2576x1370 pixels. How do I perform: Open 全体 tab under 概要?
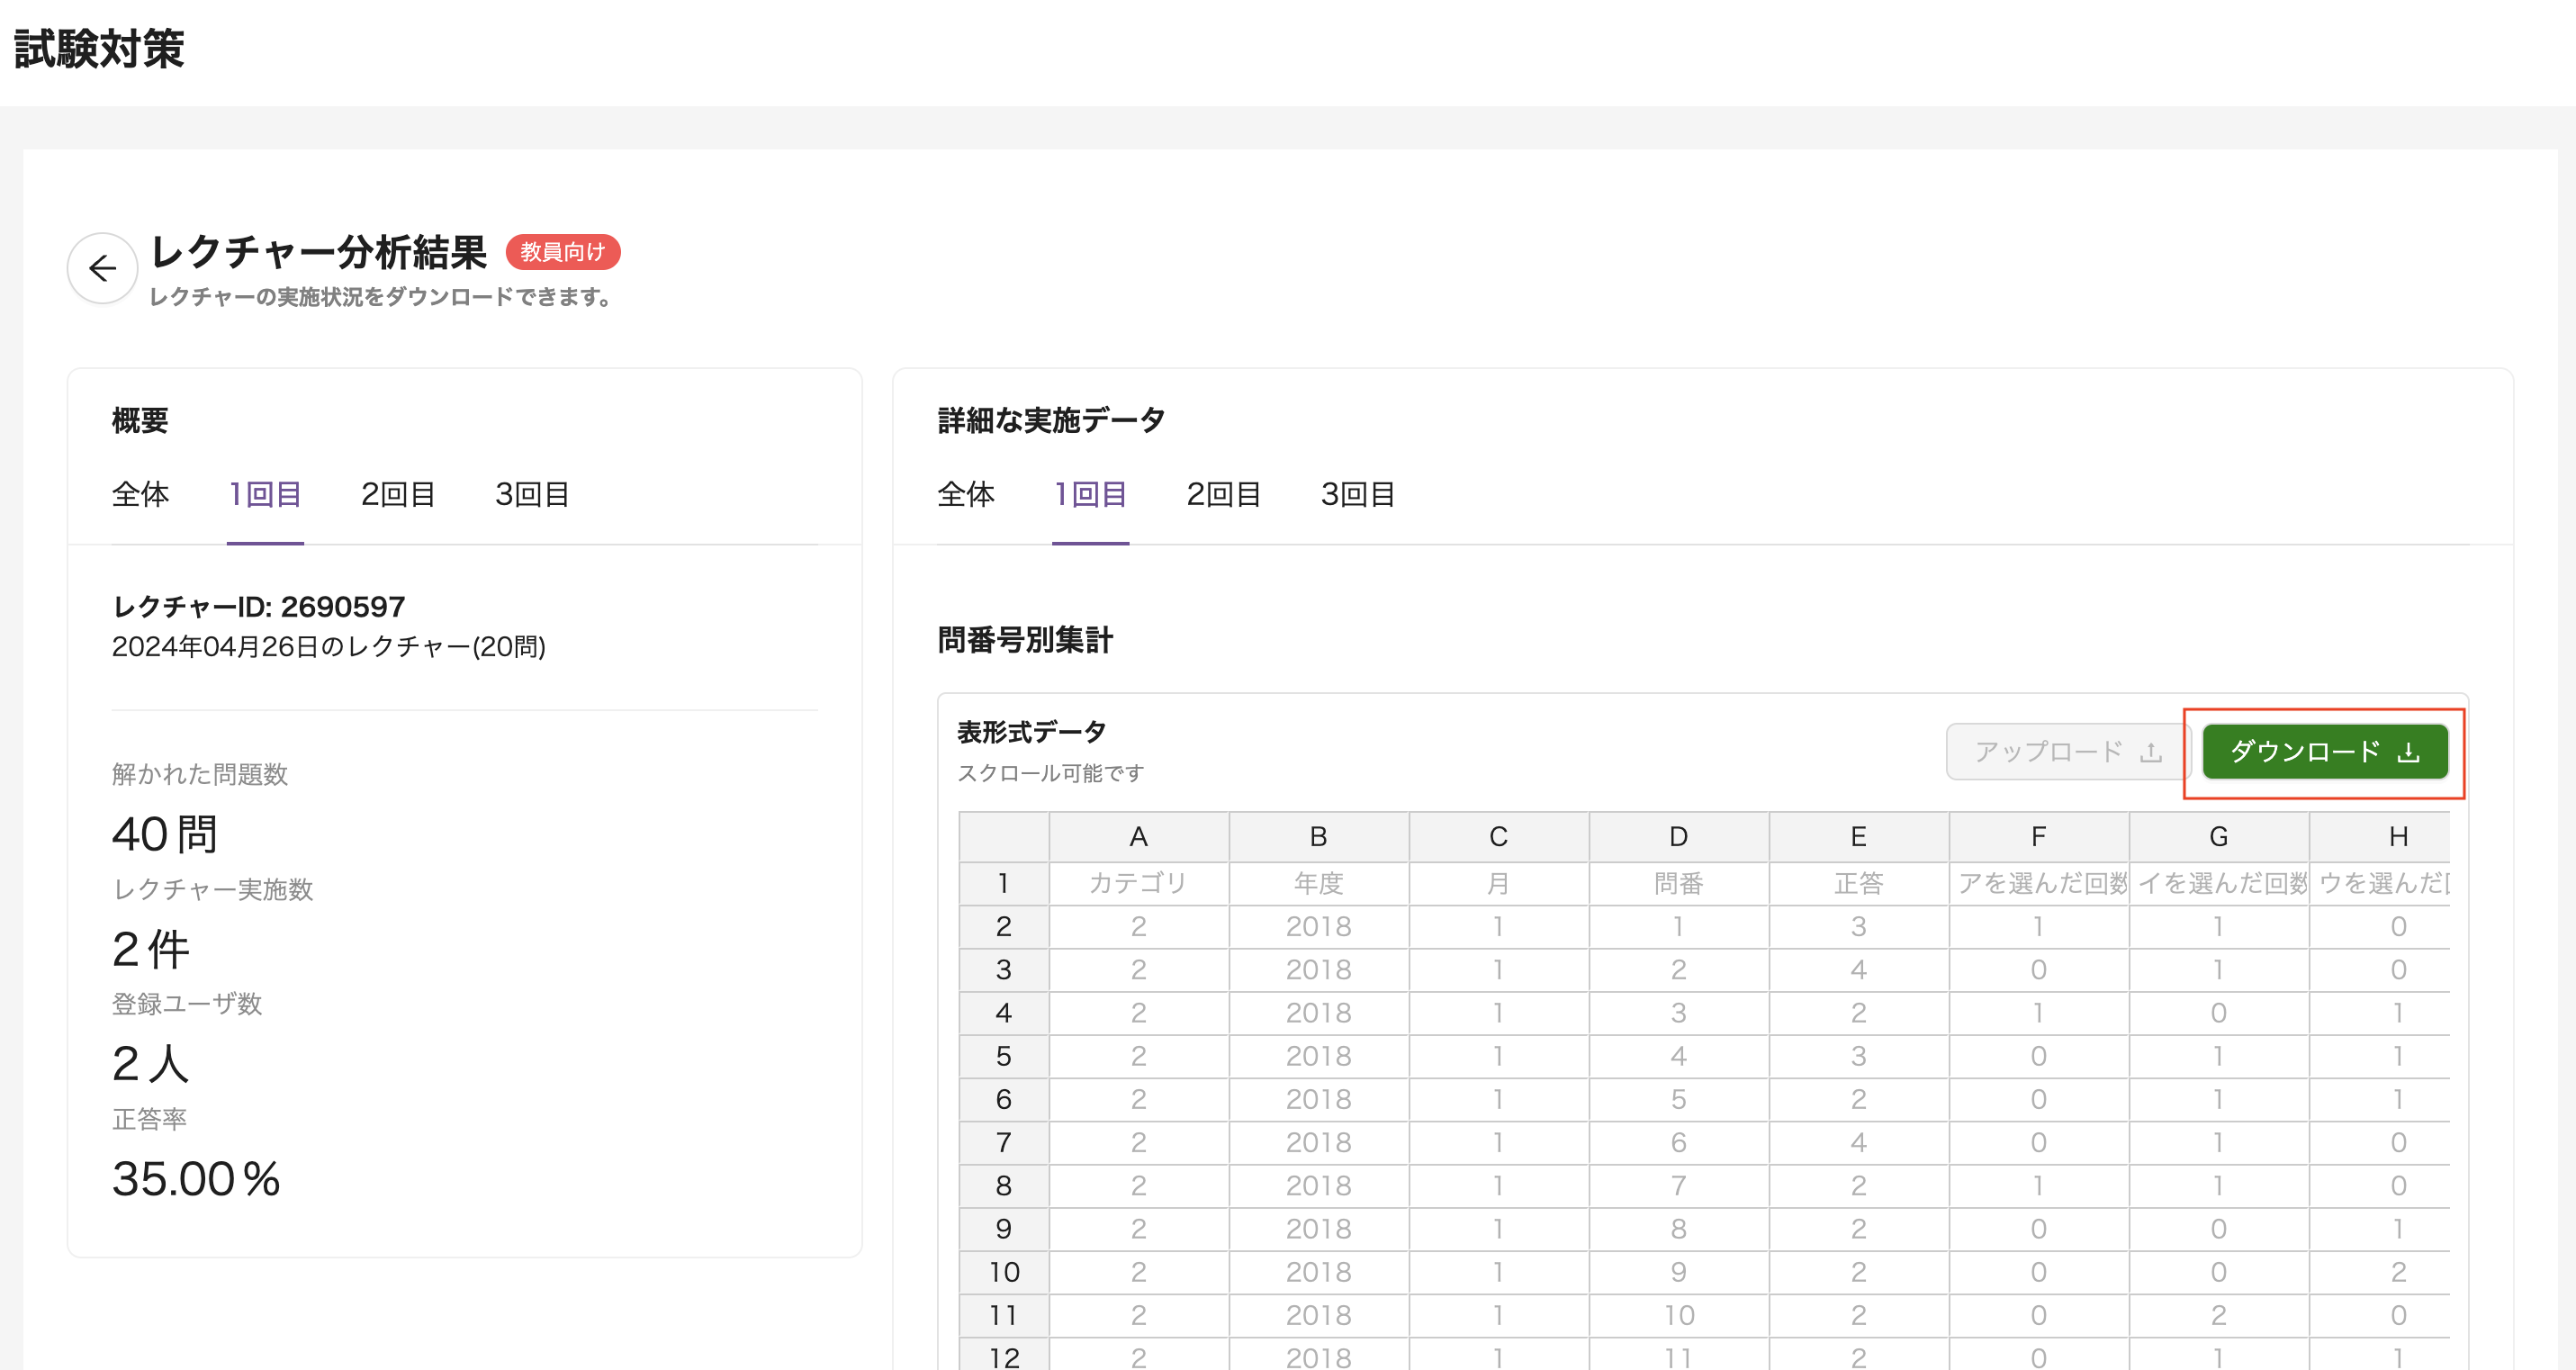click(x=140, y=494)
